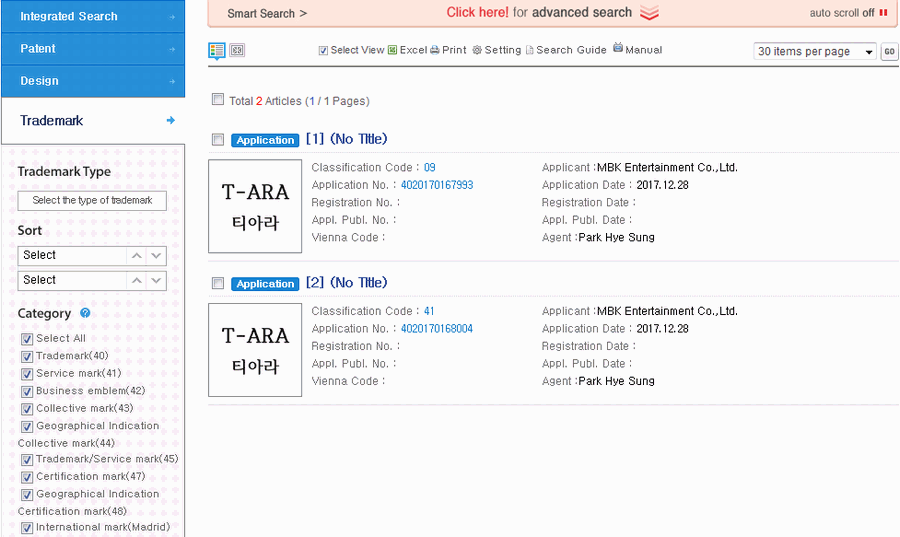Open the Search Guide document icon

coord(530,50)
